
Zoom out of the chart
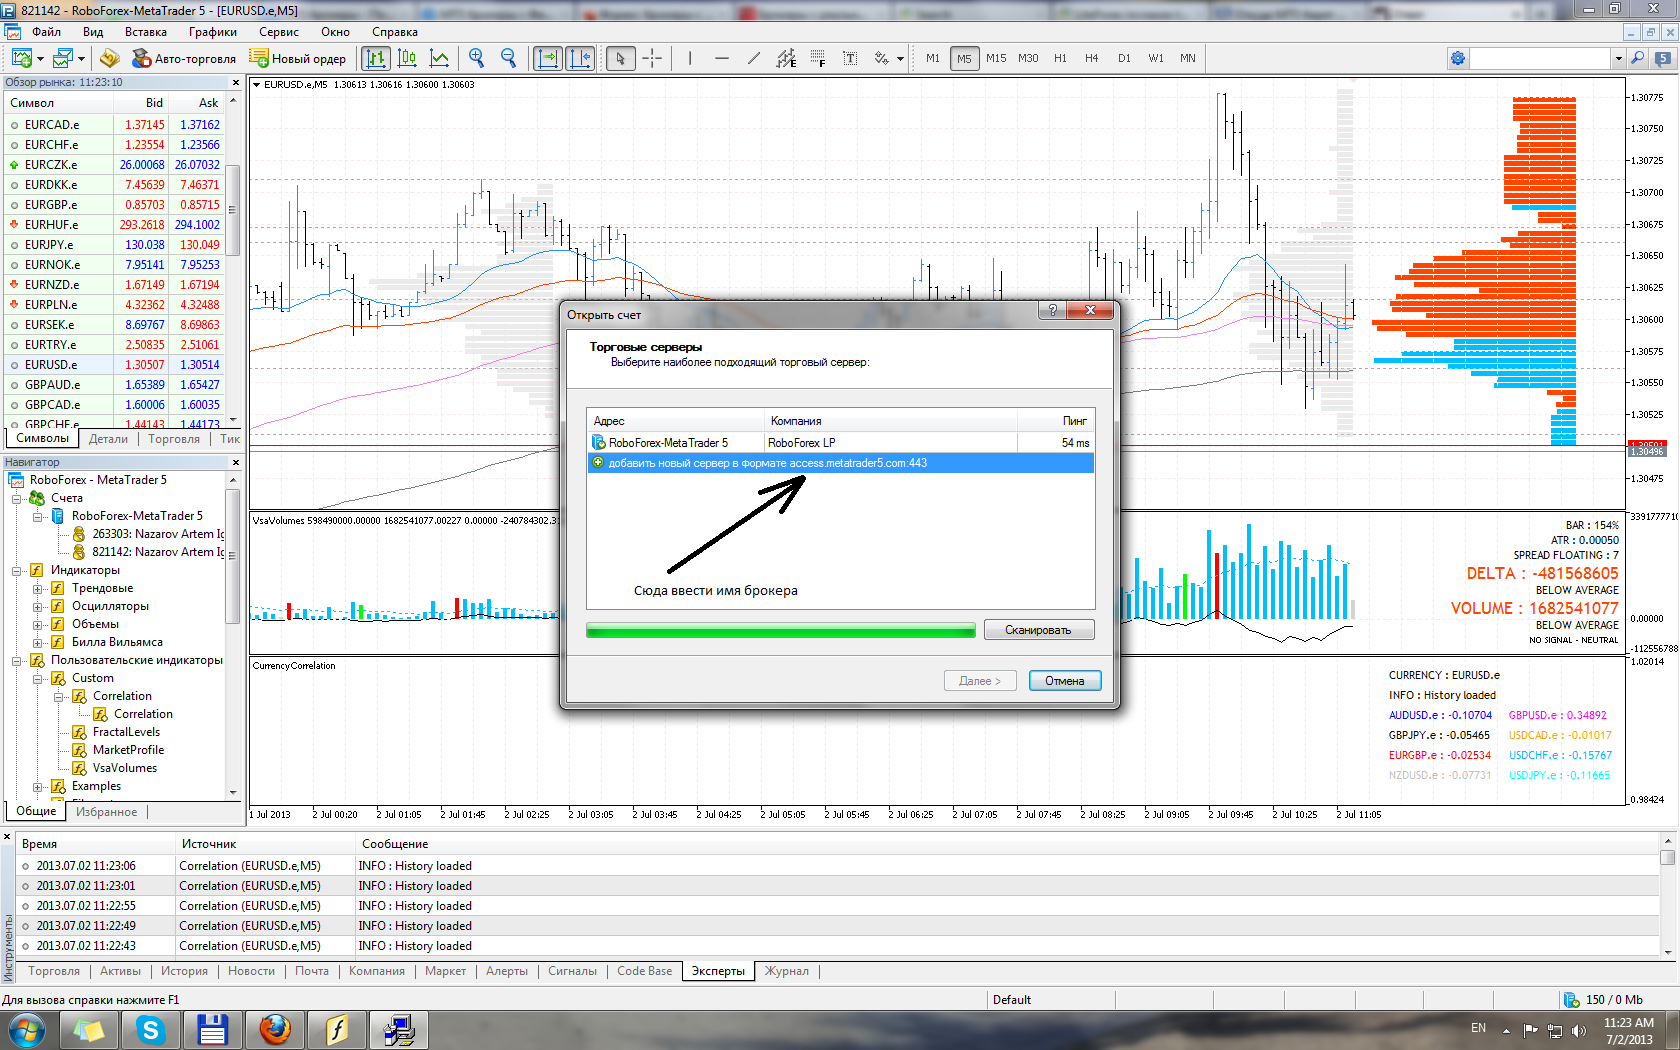[509, 58]
